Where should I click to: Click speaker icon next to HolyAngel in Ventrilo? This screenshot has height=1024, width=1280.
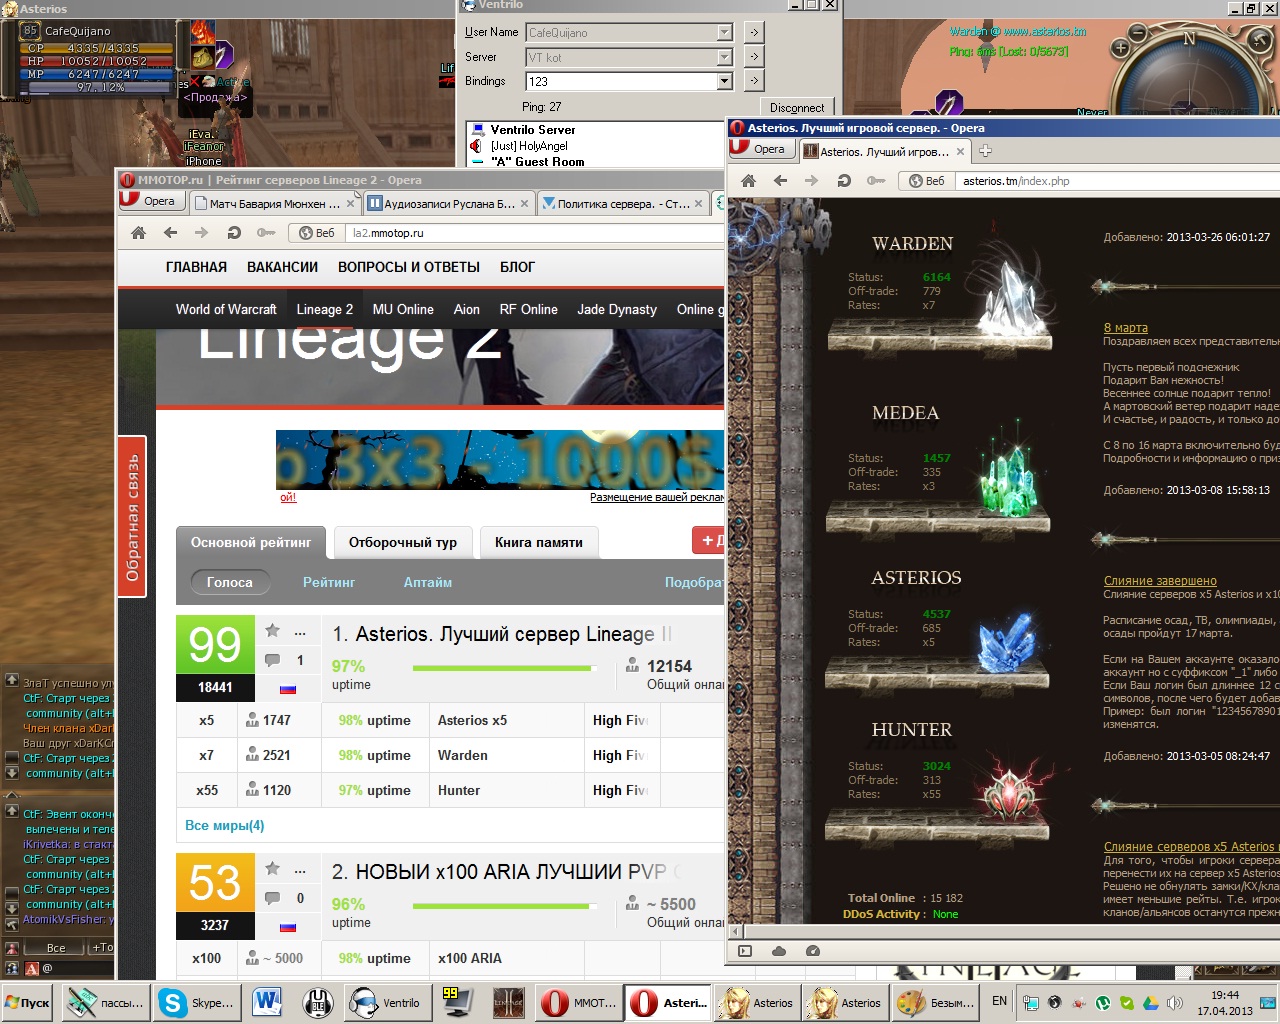pos(476,146)
